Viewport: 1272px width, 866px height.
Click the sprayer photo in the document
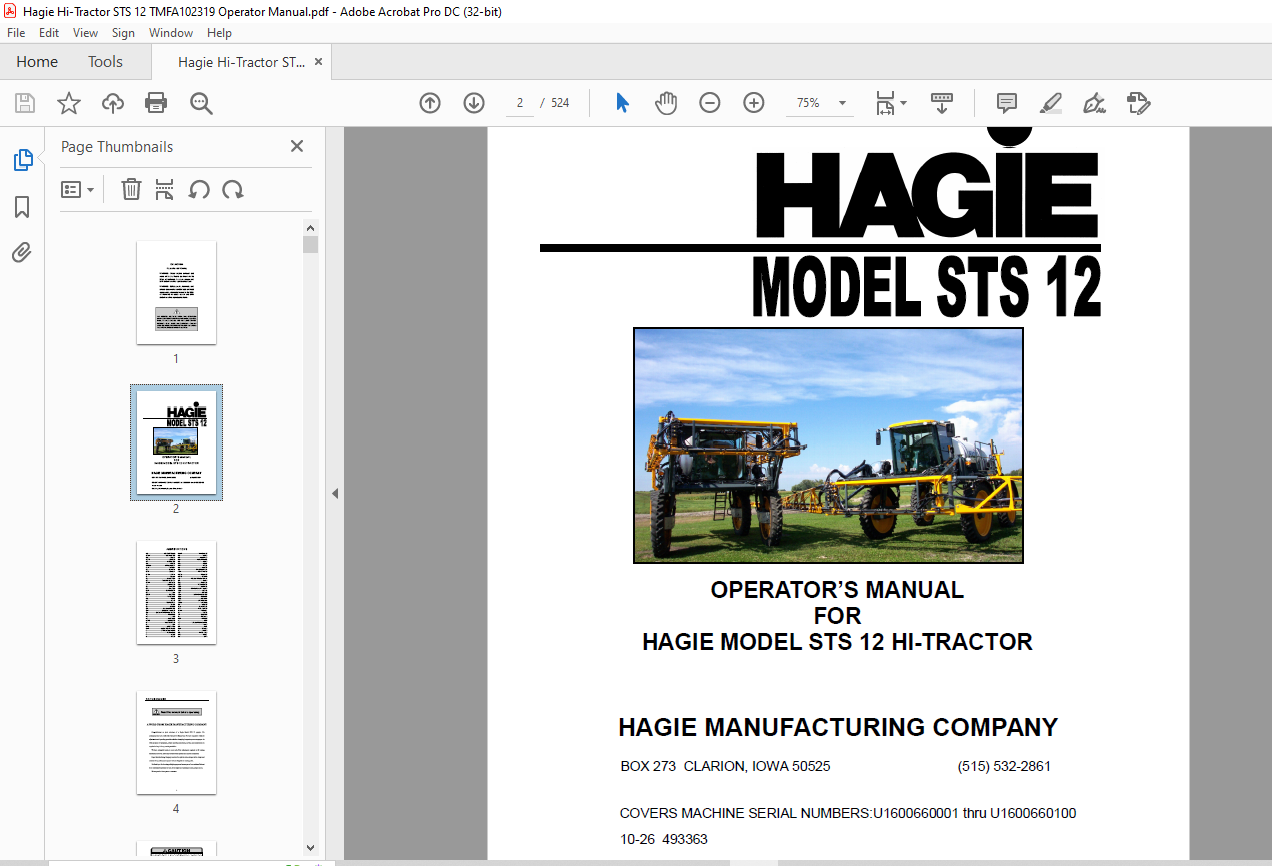(828, 446)
